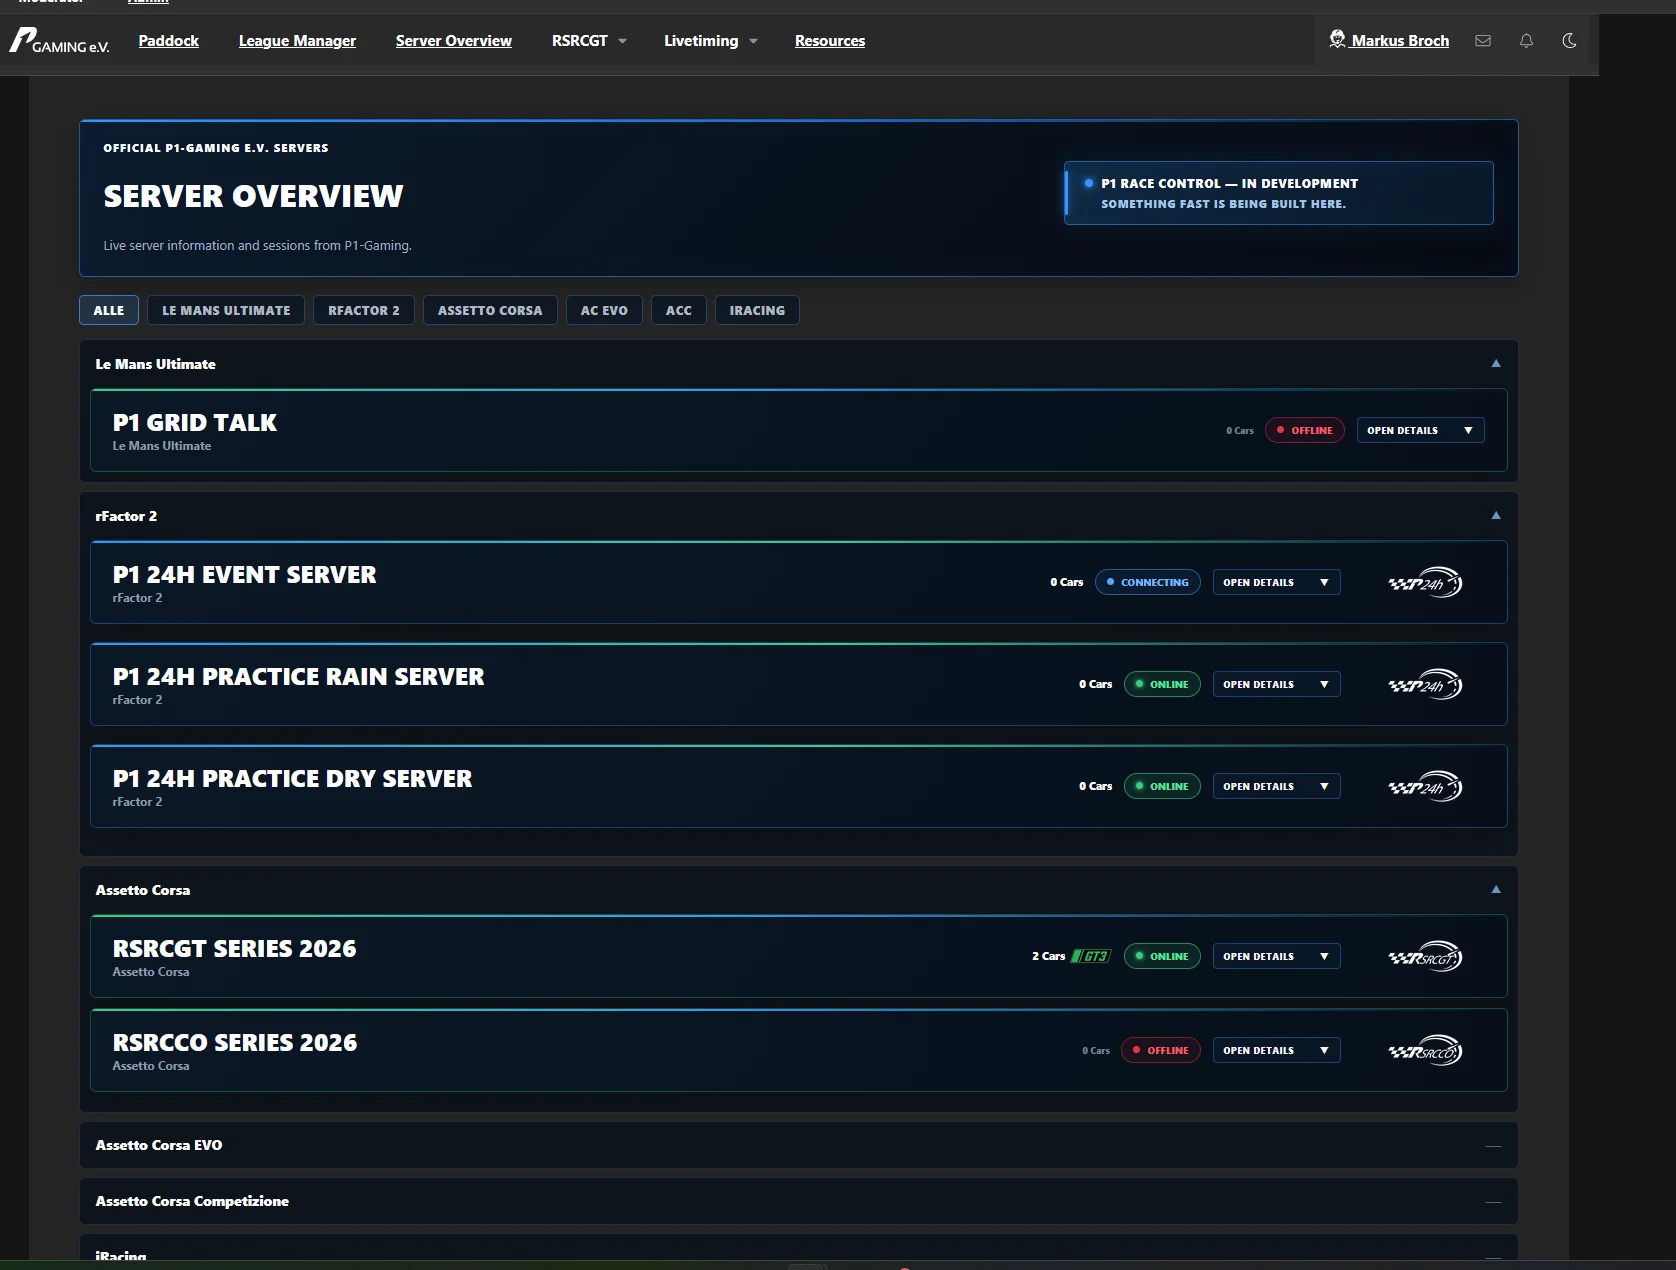Open details for P1 24H Practice Dry Server
Image resolution: width=1676 pixels, height=1270 pixels.
click(1276, 786)
